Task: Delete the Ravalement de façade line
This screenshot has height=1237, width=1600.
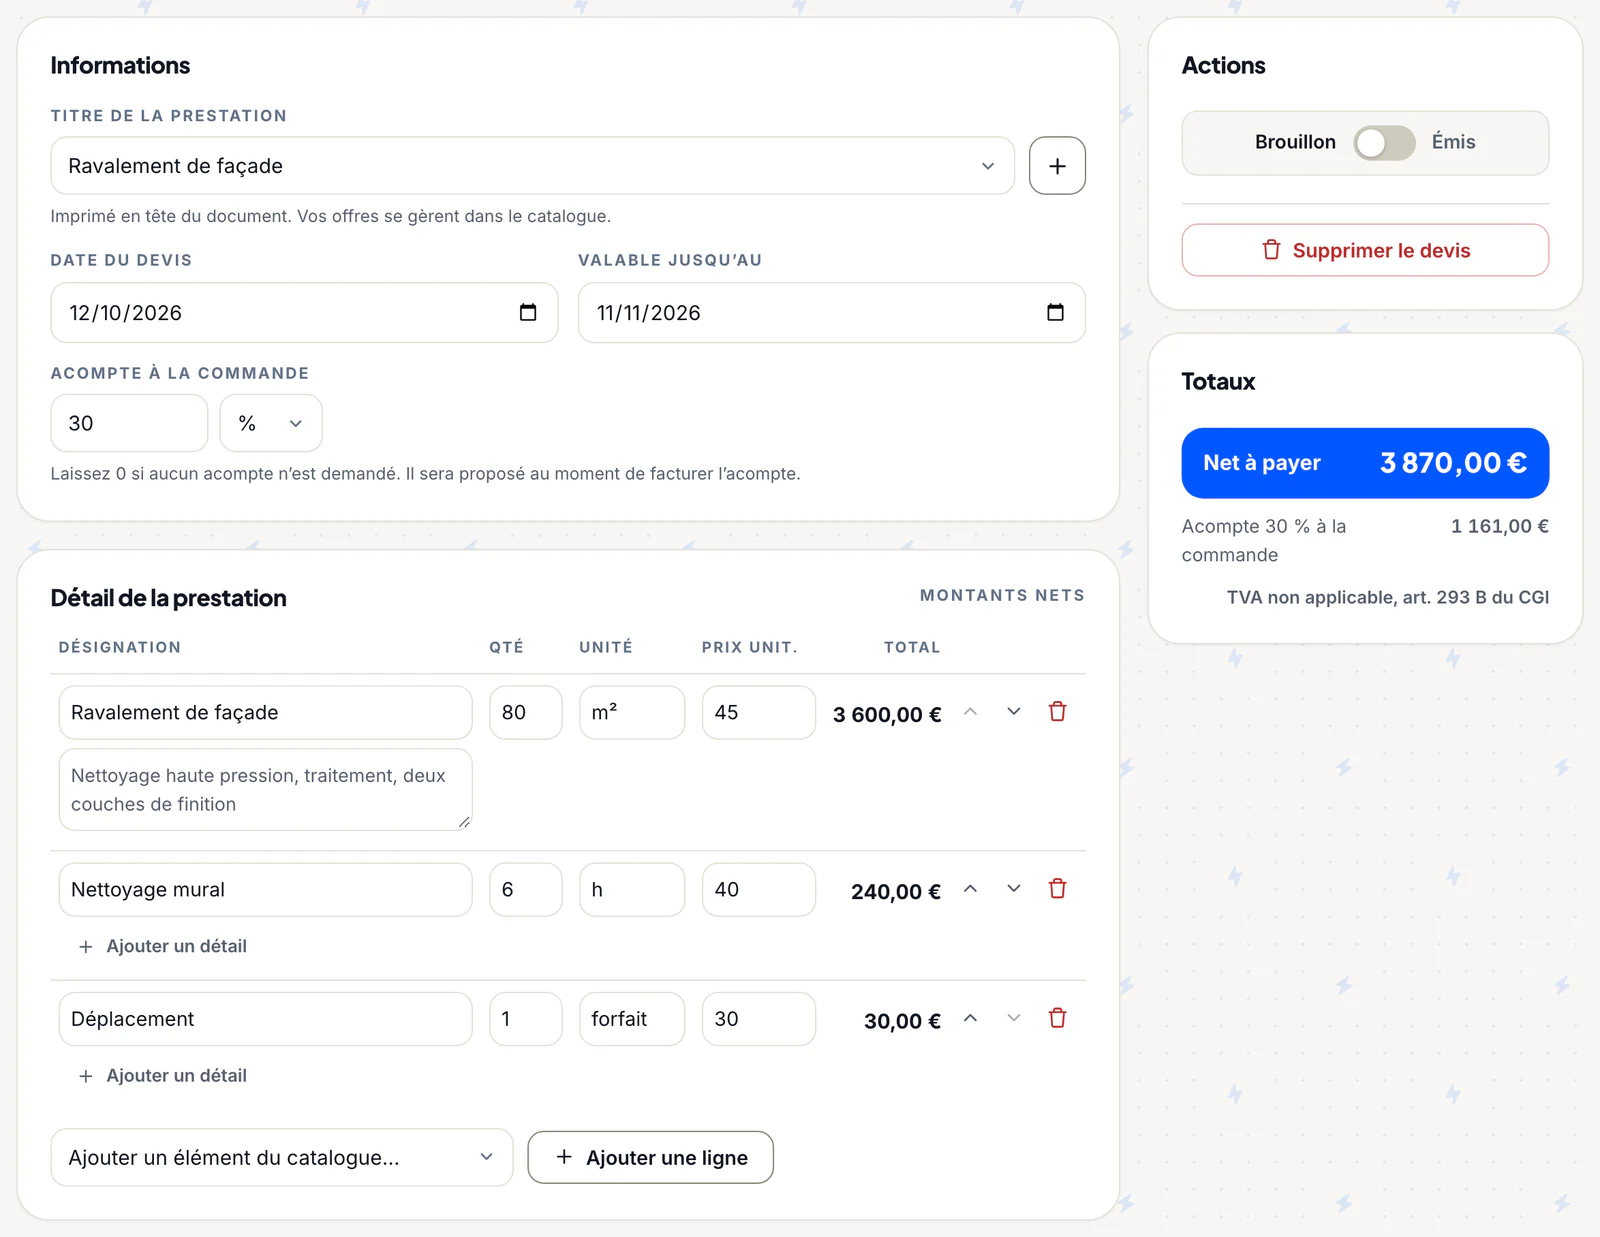Action: click(x=1057, y=712)
